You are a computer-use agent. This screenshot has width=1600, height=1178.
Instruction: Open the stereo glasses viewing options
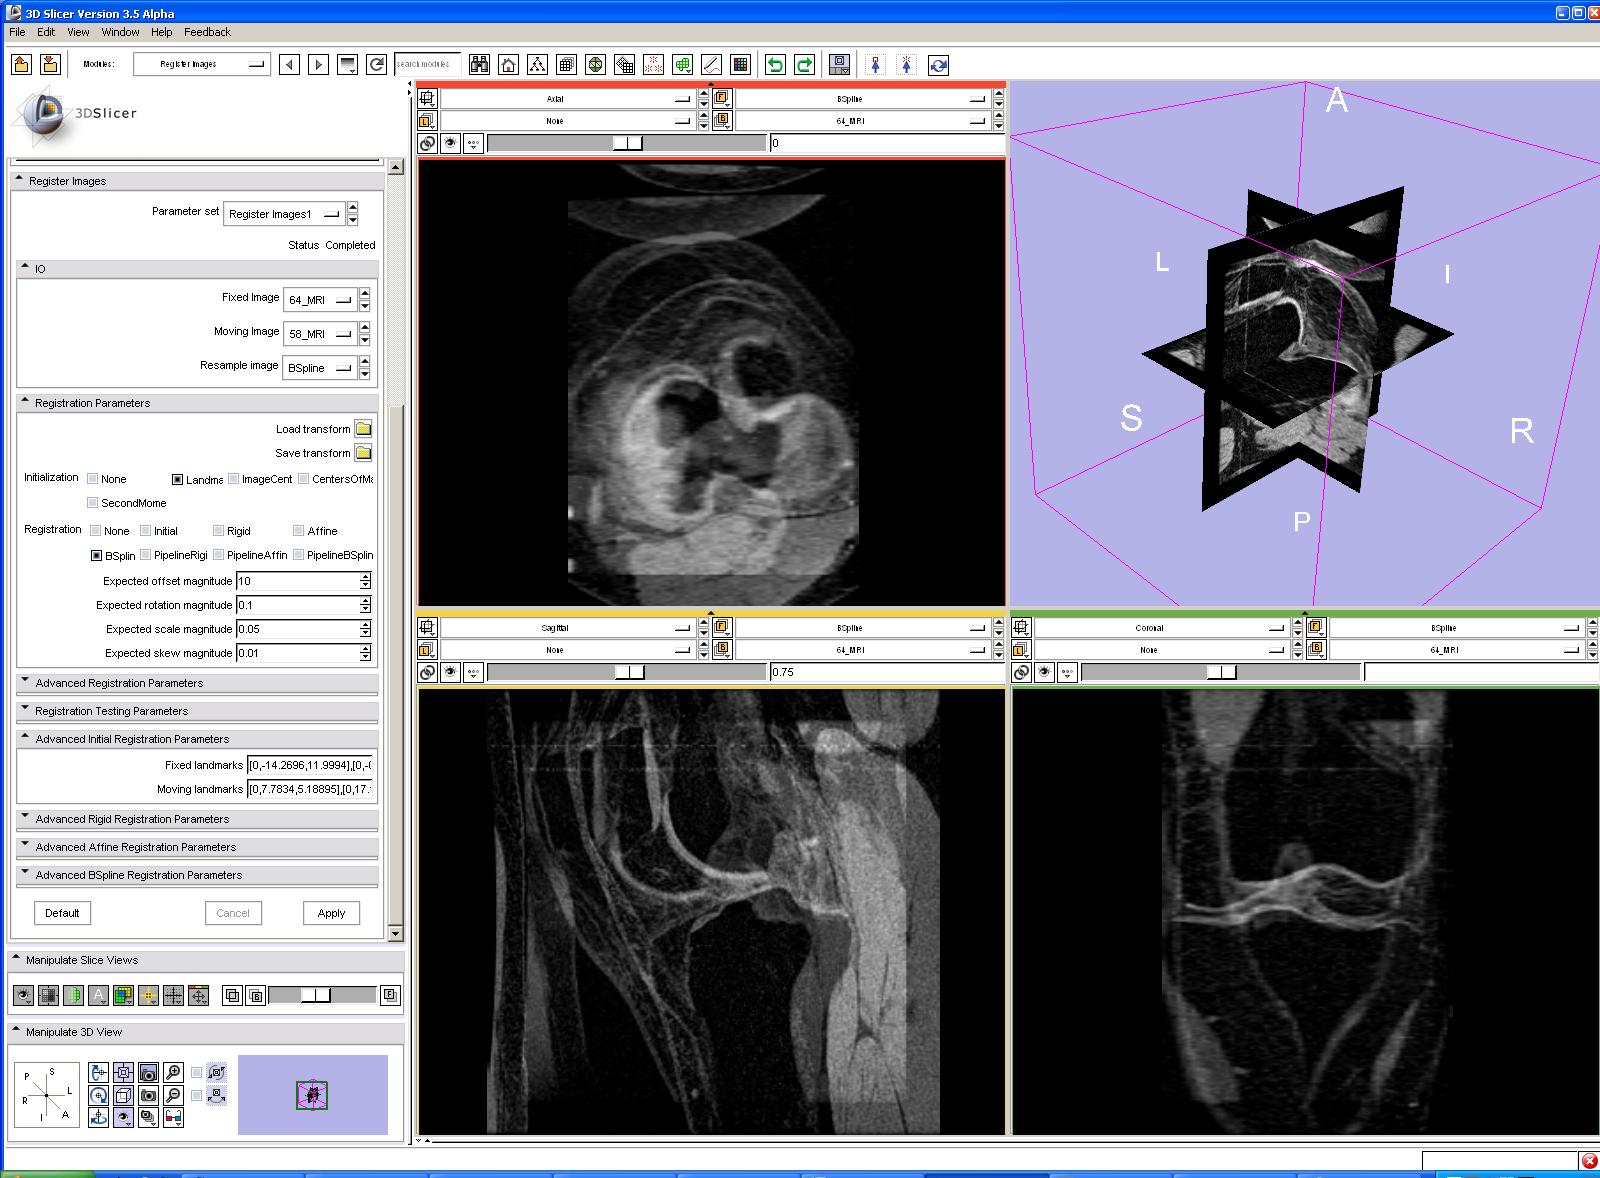(x=173, y=1117)
